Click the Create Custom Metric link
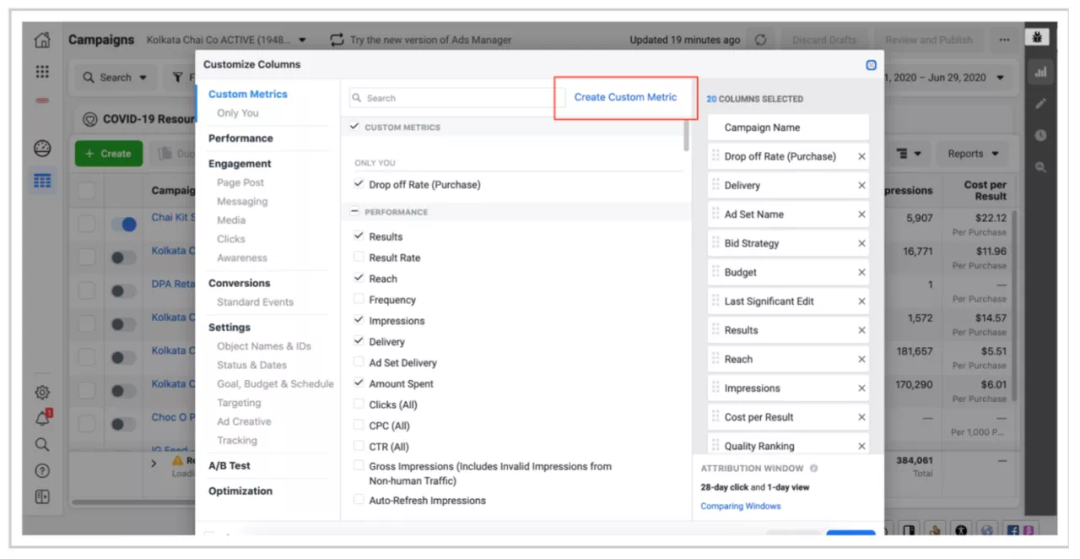This screenshot has width=1080, height=559. 625,97
